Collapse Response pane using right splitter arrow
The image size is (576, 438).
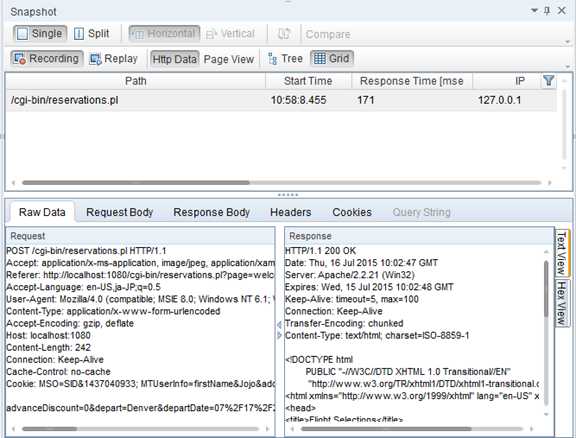coord(279,335)
